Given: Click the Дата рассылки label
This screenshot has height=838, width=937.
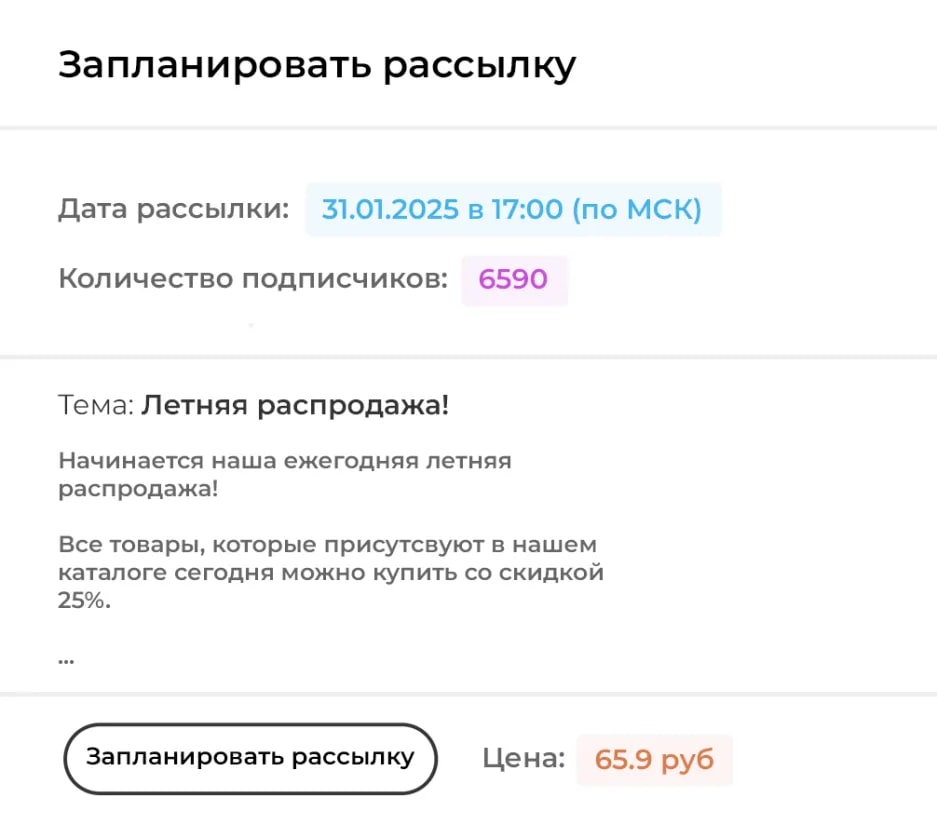Looking at the screenshot, I should point(173,210).
